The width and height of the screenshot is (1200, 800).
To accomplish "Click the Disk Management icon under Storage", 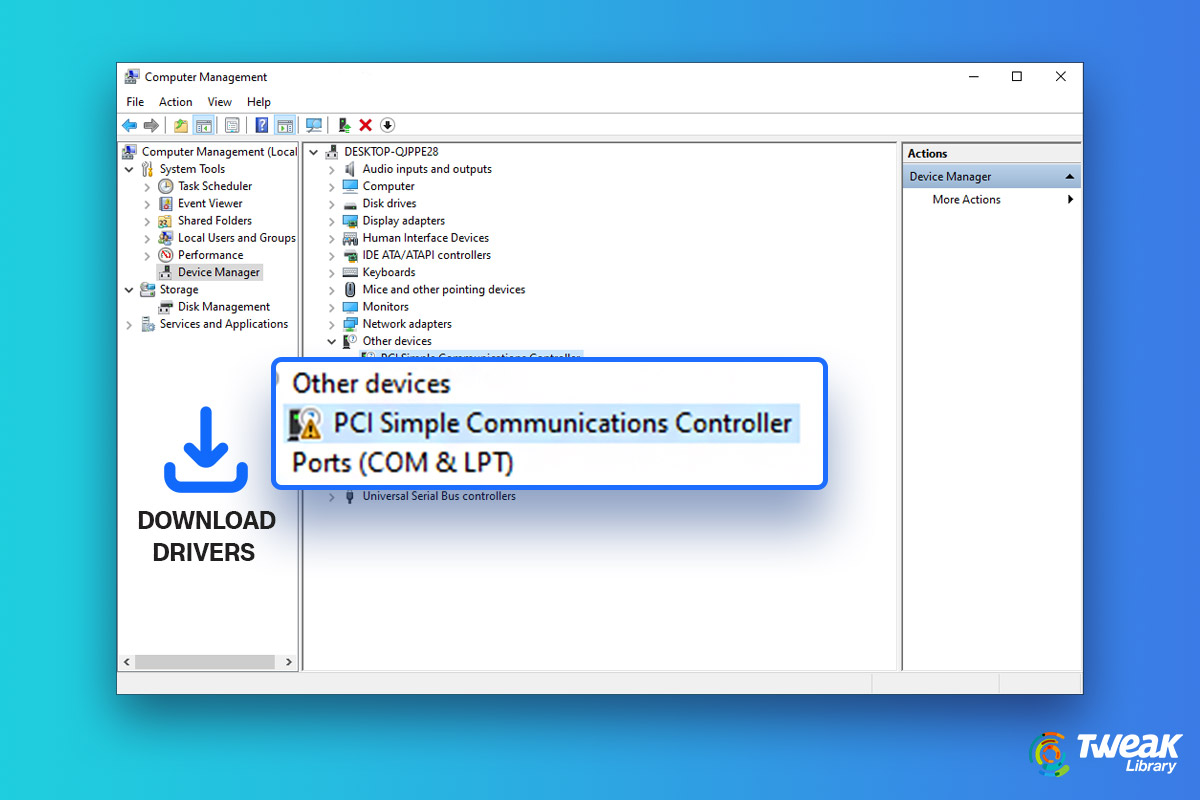I will tap(164, 306).
